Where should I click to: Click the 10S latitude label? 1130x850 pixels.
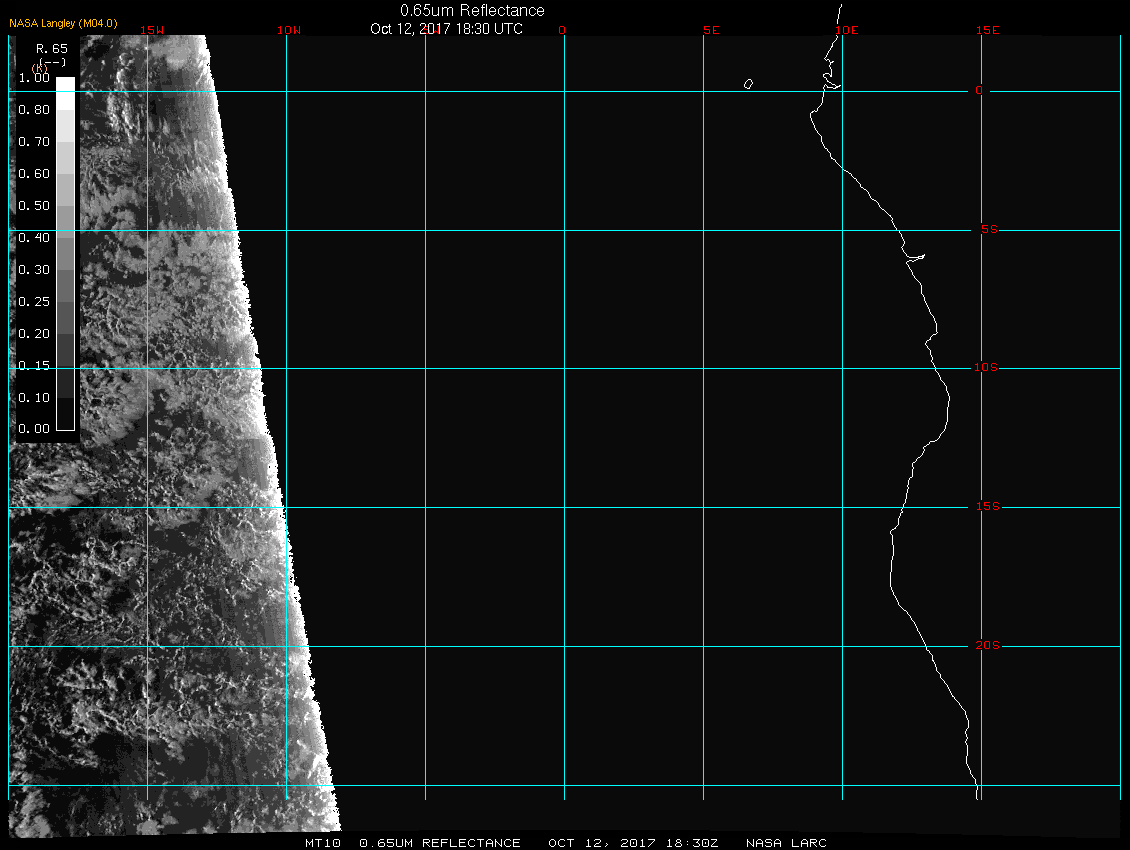(x=986, y=368)
